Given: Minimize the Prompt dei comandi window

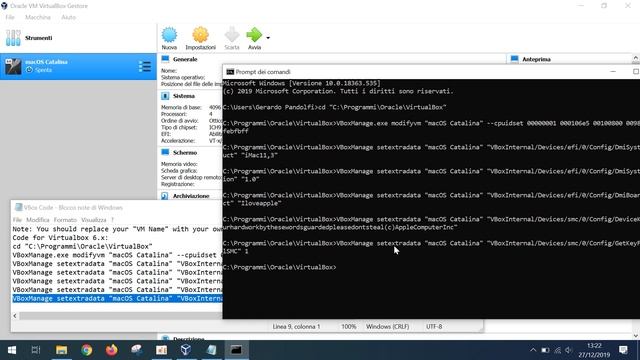Looking at the screenshot, I should 613,71.
